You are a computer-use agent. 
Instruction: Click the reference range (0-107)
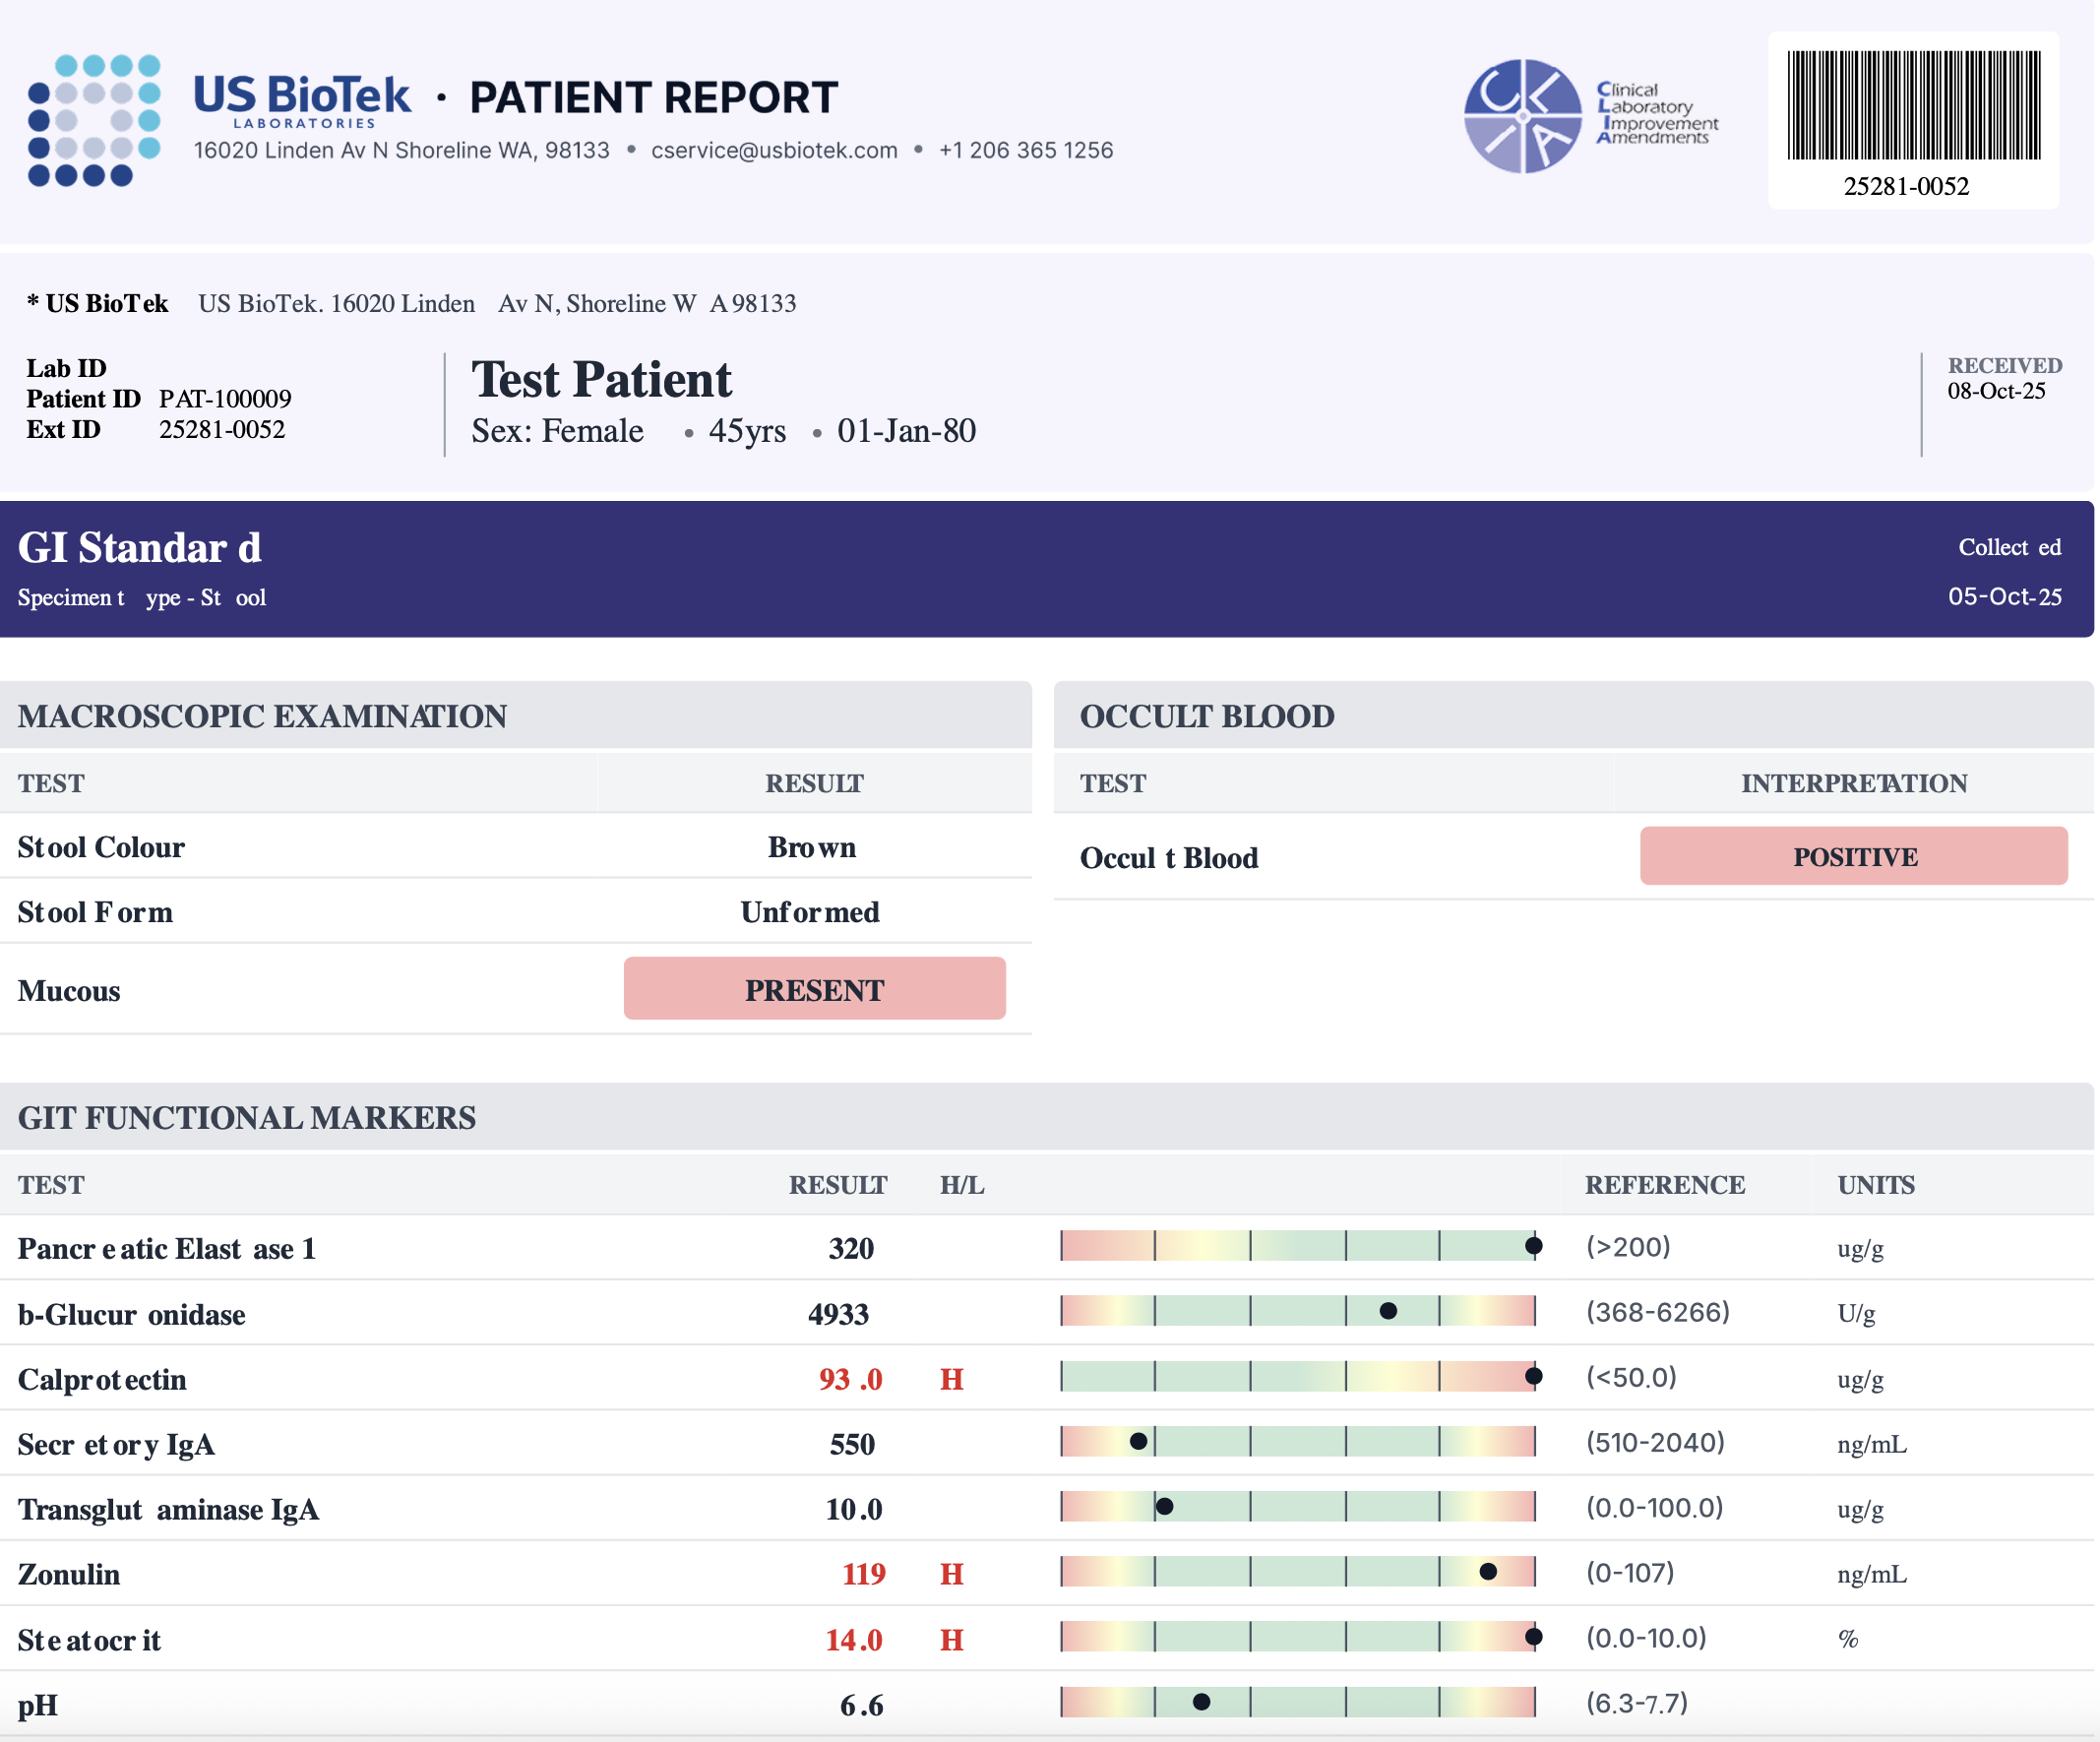[x=1630, y=1572]
